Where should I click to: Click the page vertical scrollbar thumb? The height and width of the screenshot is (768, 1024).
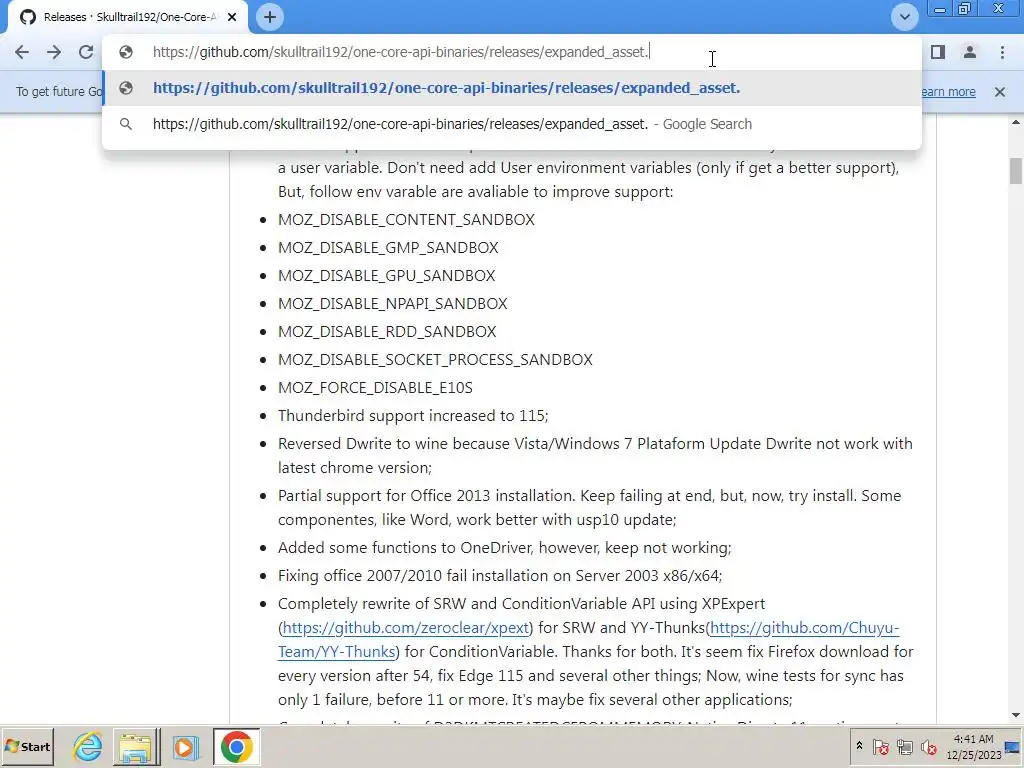tap(1016, 171)
